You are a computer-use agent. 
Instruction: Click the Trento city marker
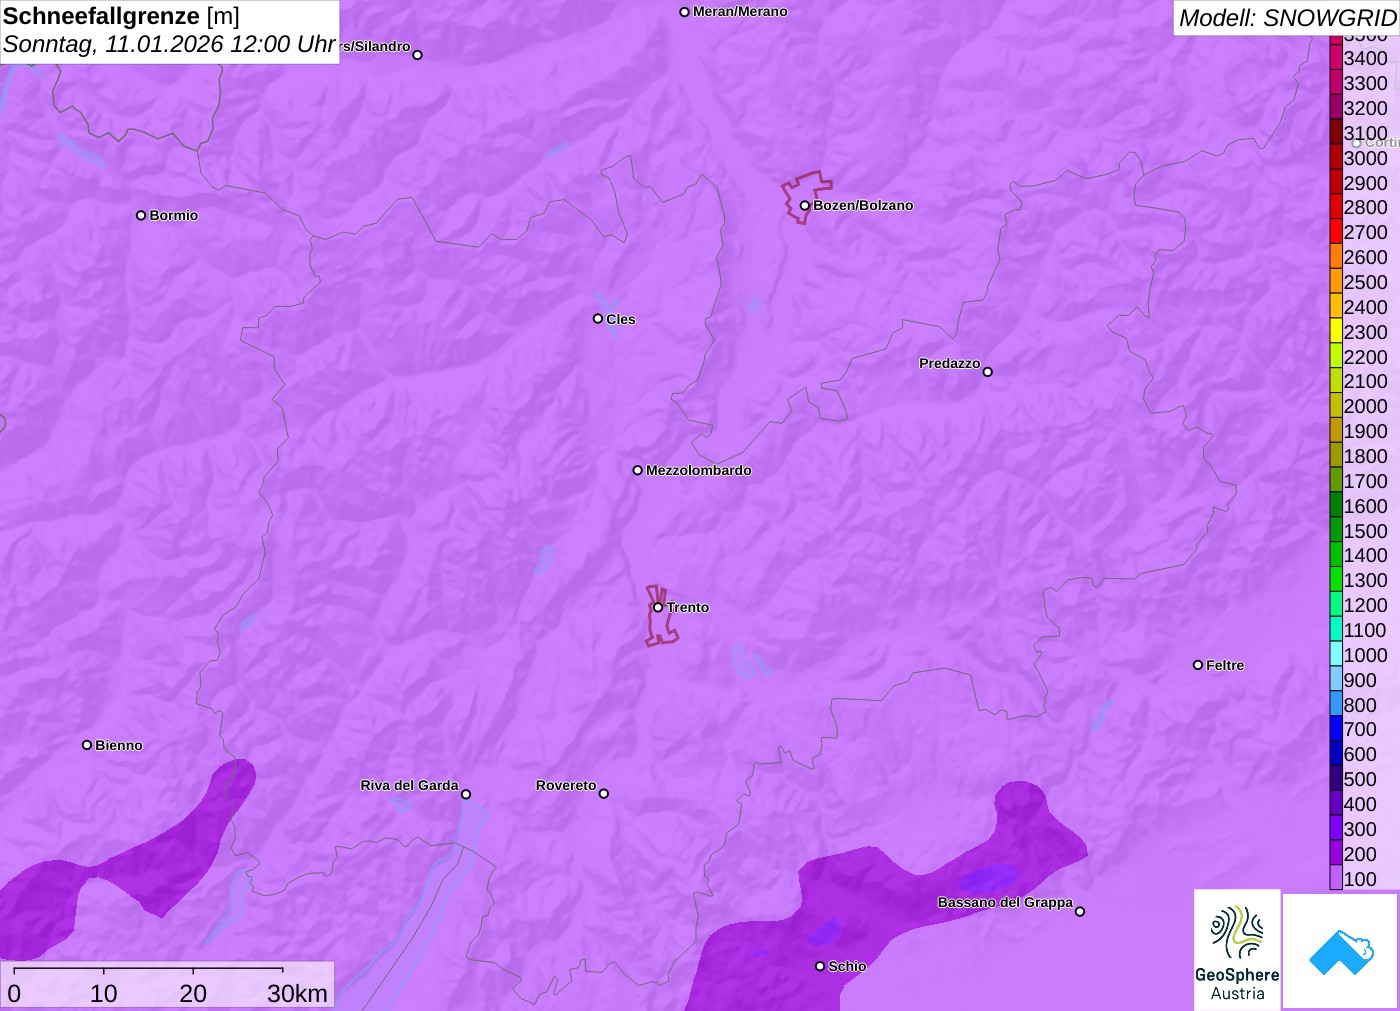coord(658,607)
